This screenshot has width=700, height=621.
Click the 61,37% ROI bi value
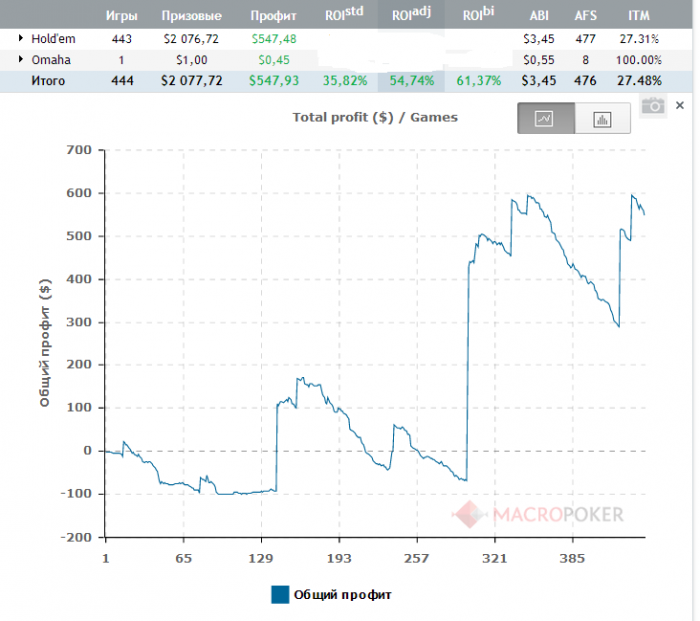click(x=479, y=81)
